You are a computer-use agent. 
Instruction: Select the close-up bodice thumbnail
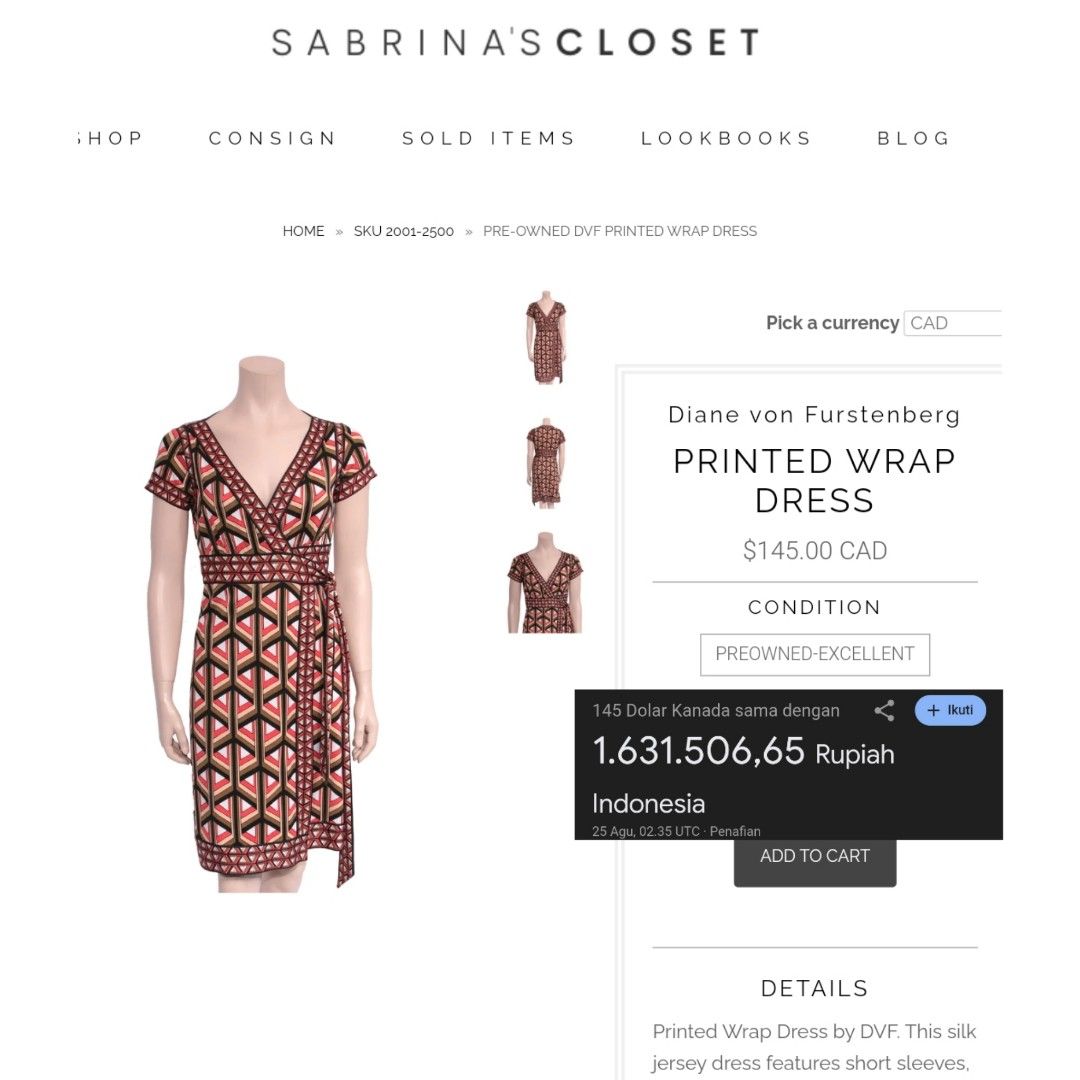(x=545, y=583)
